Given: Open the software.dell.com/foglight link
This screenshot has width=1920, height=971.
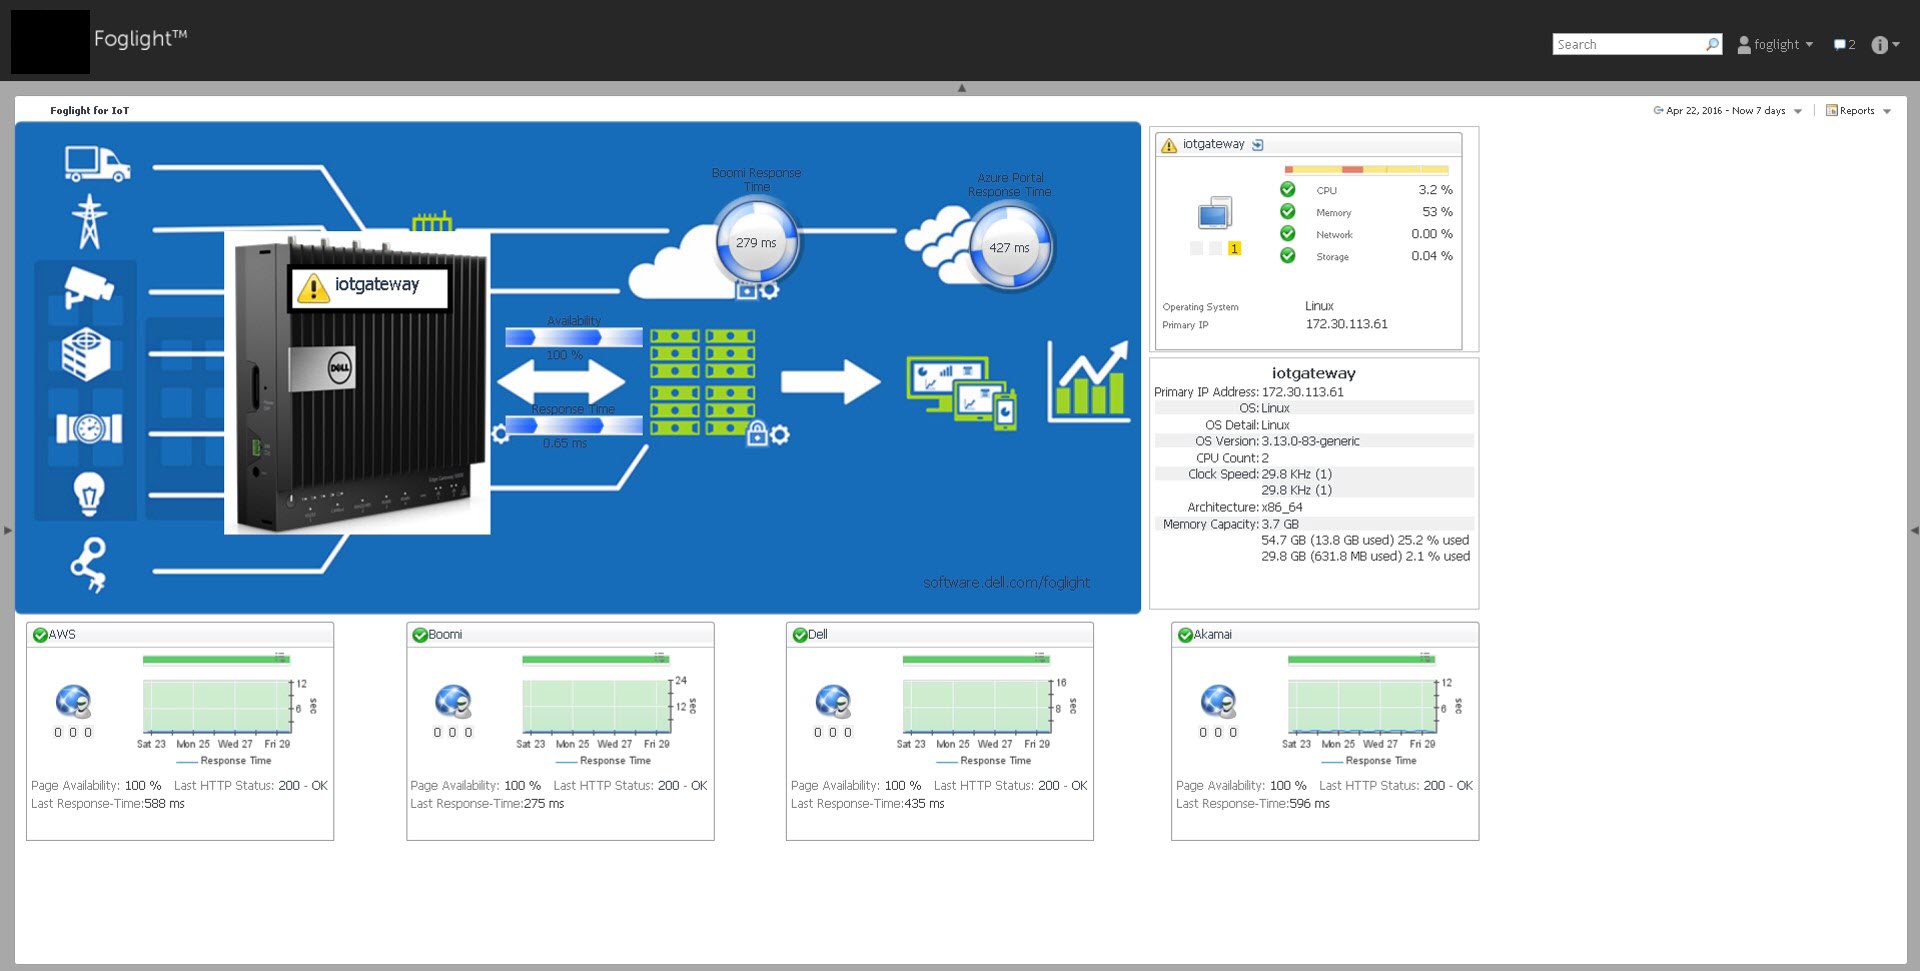Looking at the screenshot, I should click(1006, 582).
